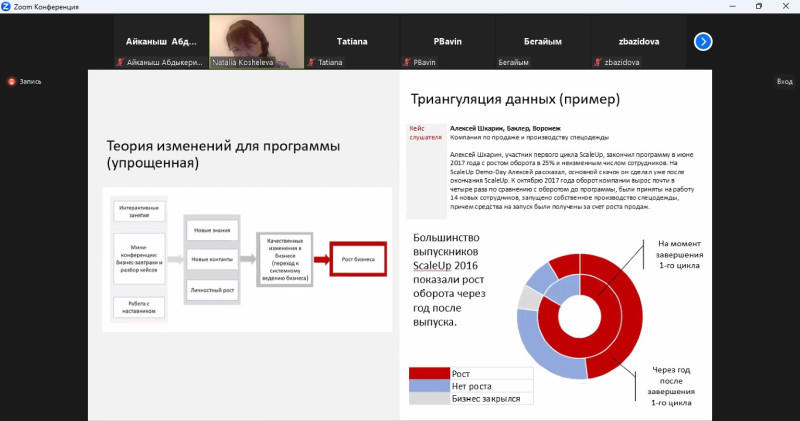
Task: Click the red recording indicator icon
Action: point(11,82)
